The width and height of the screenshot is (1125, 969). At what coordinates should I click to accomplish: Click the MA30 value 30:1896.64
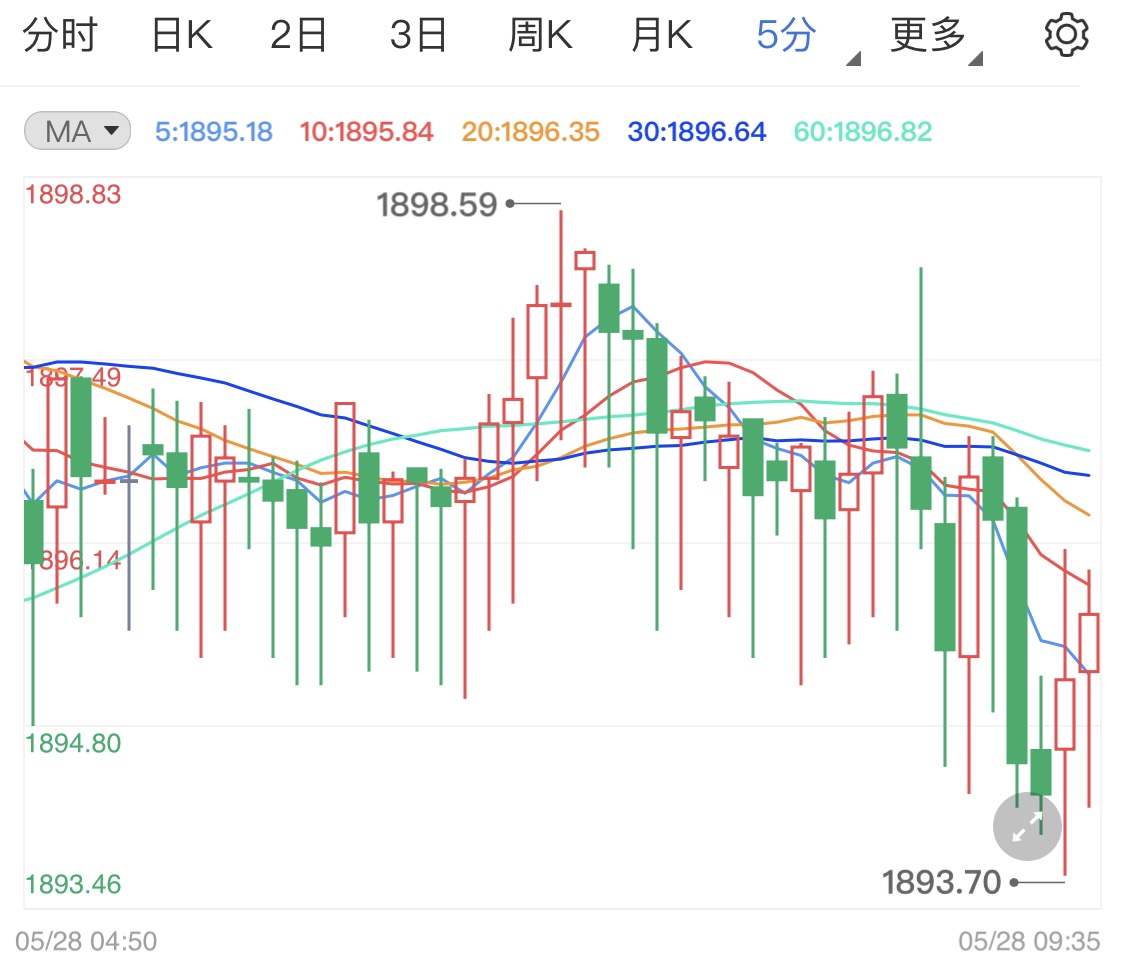[x=697, y=132]
